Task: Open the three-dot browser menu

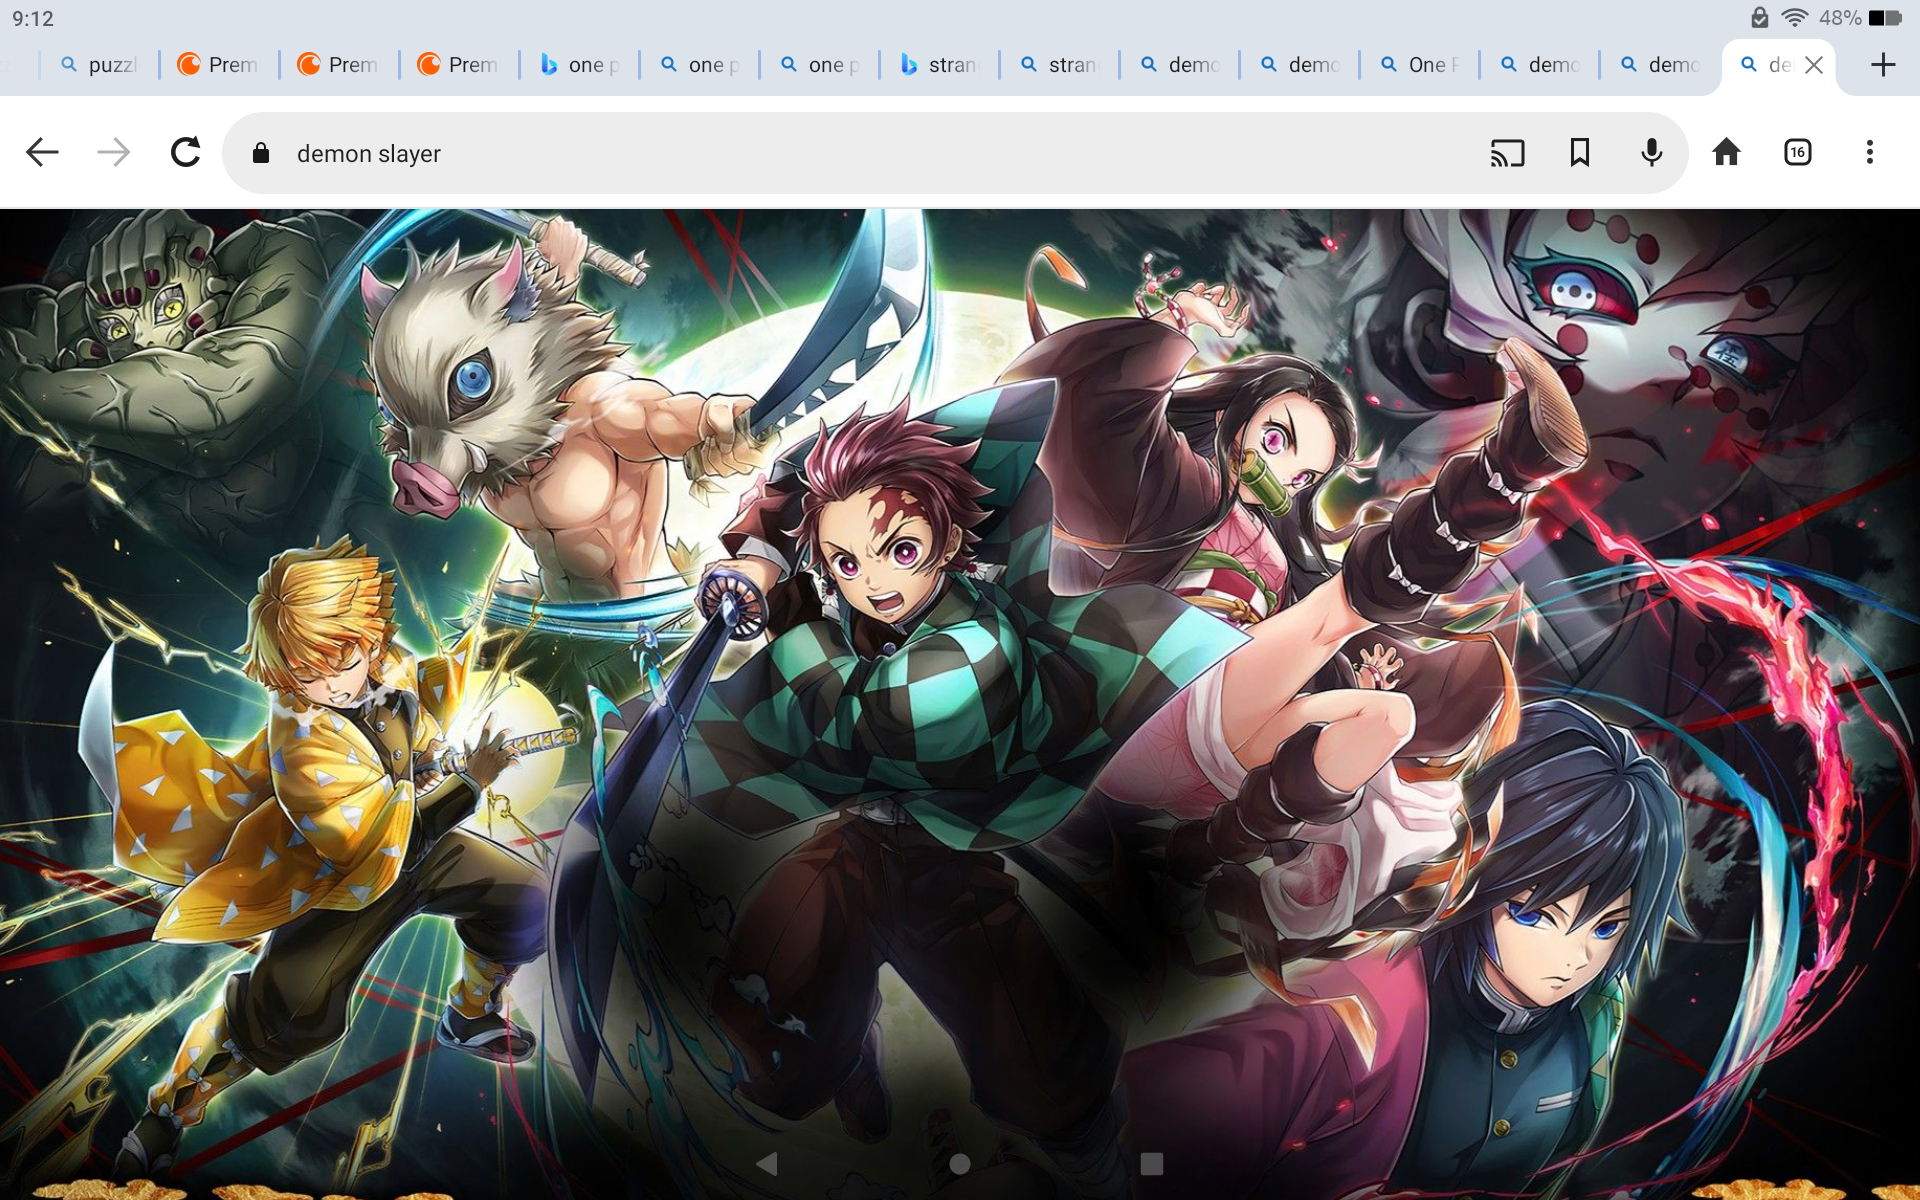Action: pyautogui.click(x=1869, y=153)
